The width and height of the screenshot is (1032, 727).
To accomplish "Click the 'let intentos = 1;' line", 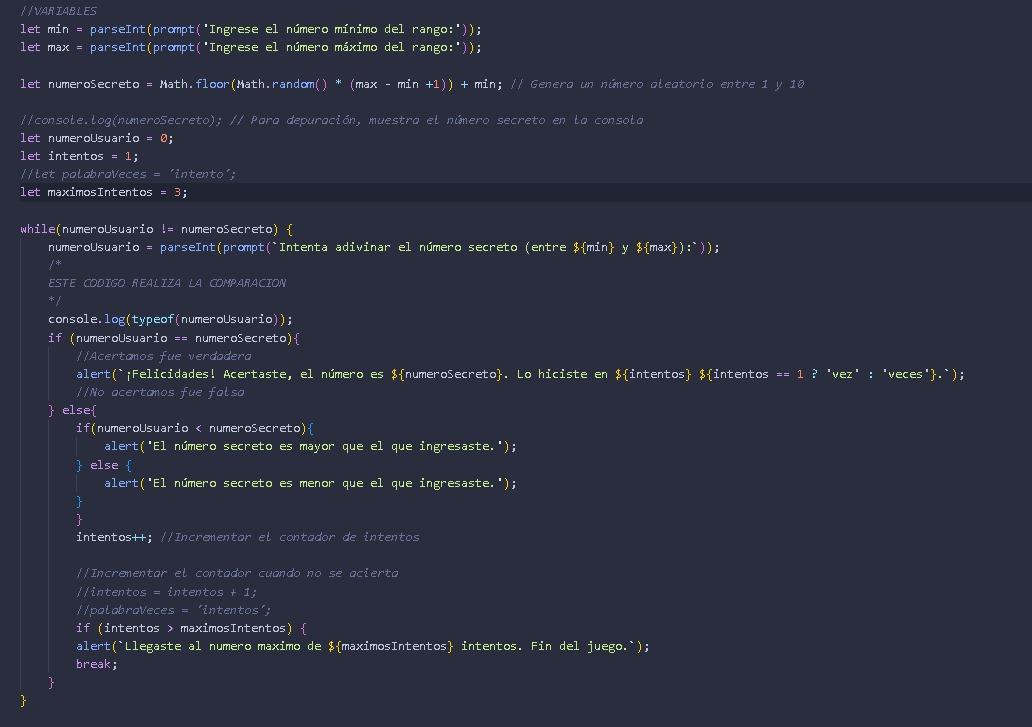I will (79, 156).
